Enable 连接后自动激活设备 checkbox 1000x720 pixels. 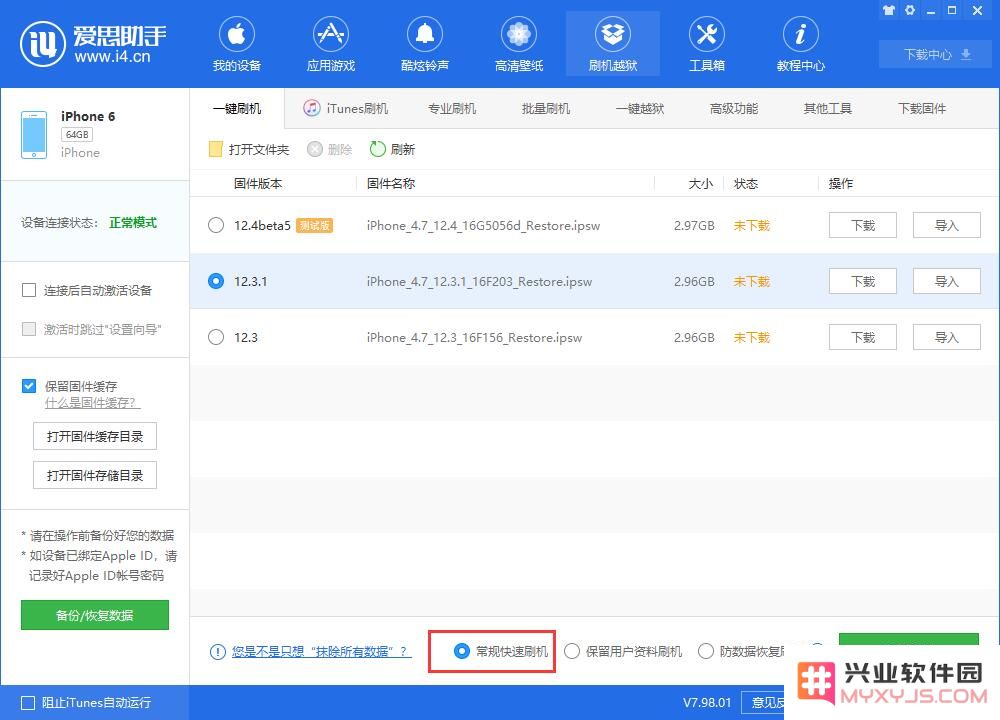(x=29, y=290)
